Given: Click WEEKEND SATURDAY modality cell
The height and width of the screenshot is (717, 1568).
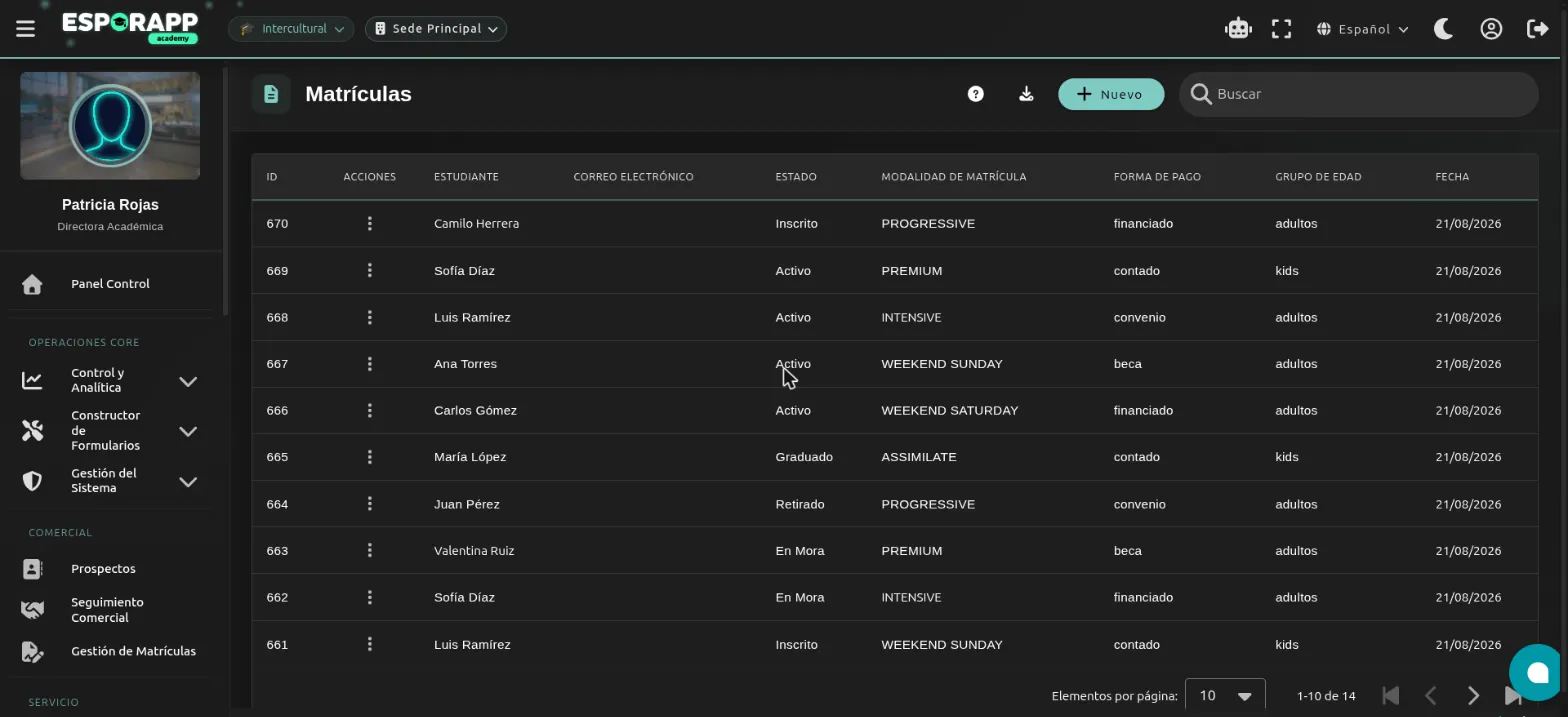Looking at the screenshot, I should click(950, 411).
